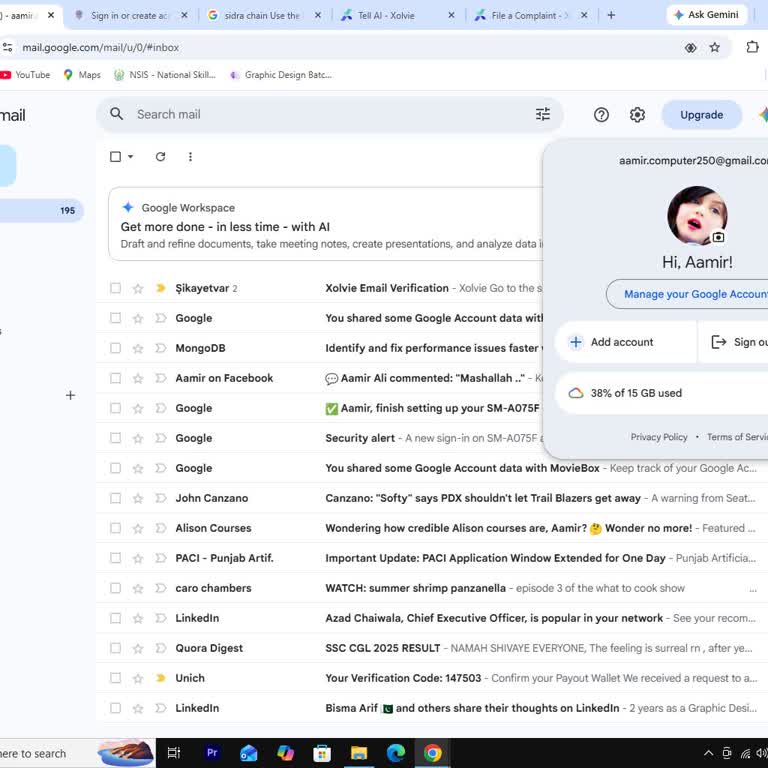
Task: Open Graphic Design Batch bookmark
Action: tap(281, 75)
